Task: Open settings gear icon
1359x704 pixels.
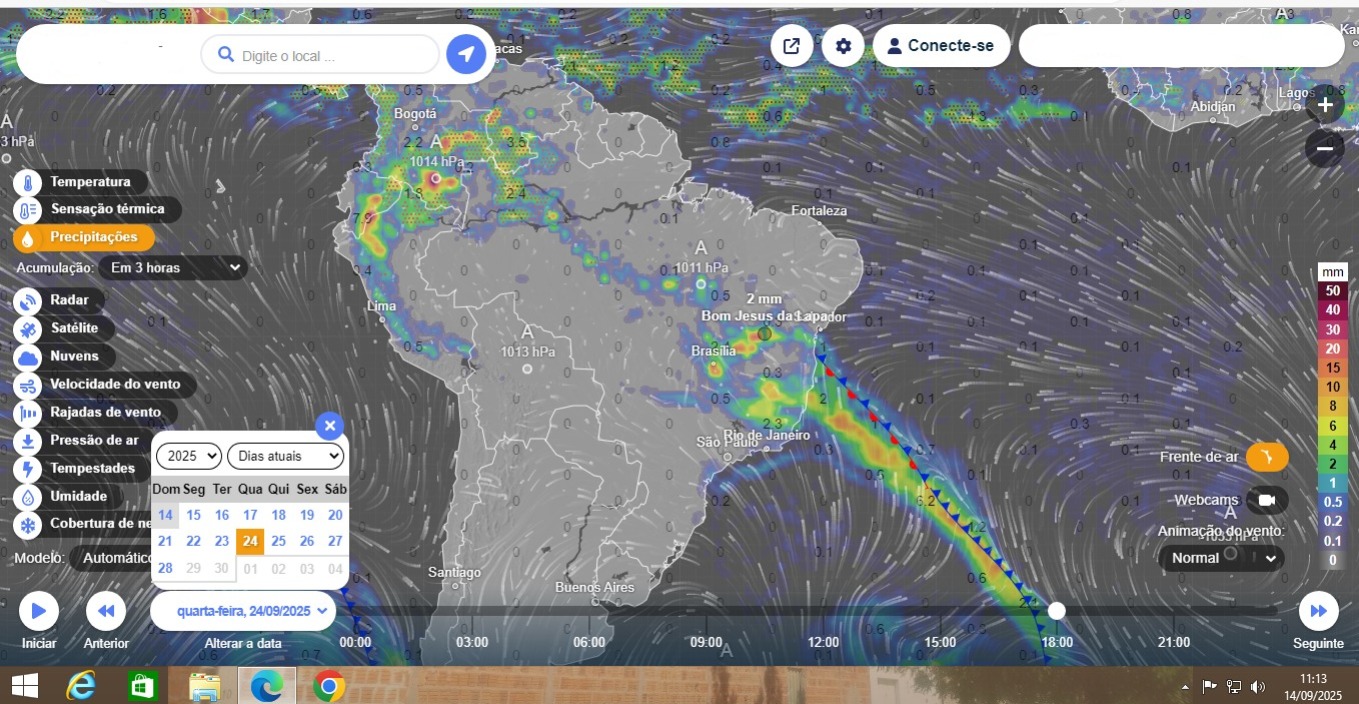Action: click(x=843, y=46)
